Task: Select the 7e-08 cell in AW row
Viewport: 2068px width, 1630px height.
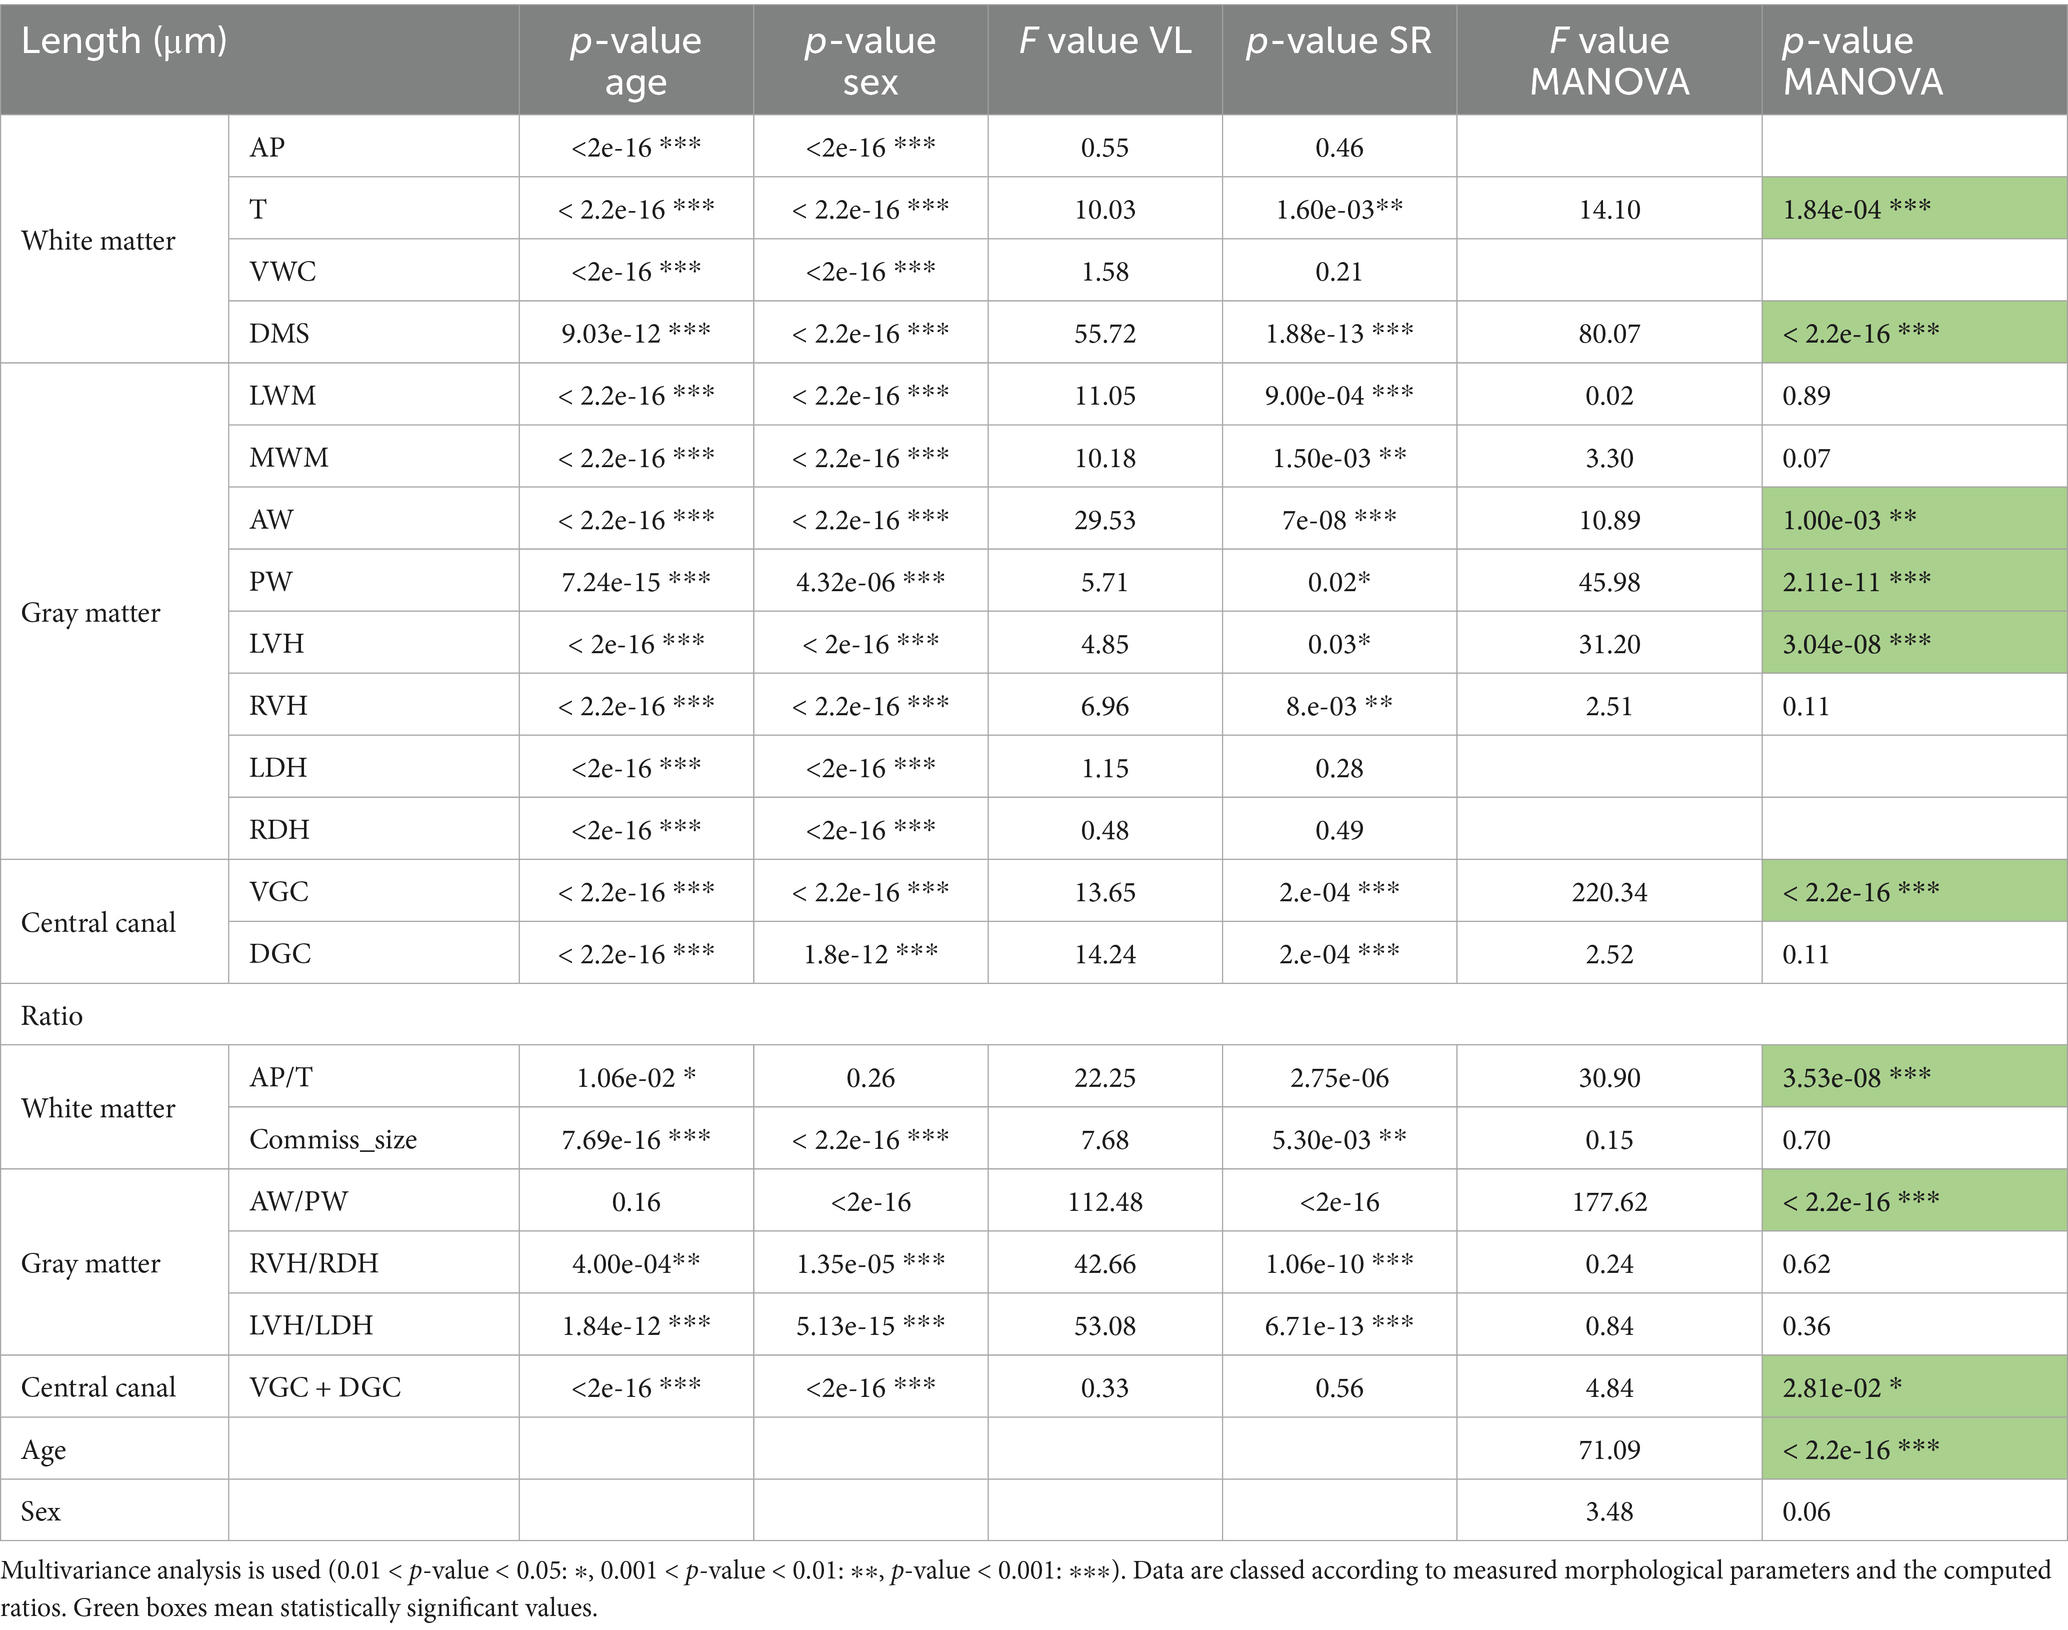Action: pyautogui.click(x=1339, y=519)
